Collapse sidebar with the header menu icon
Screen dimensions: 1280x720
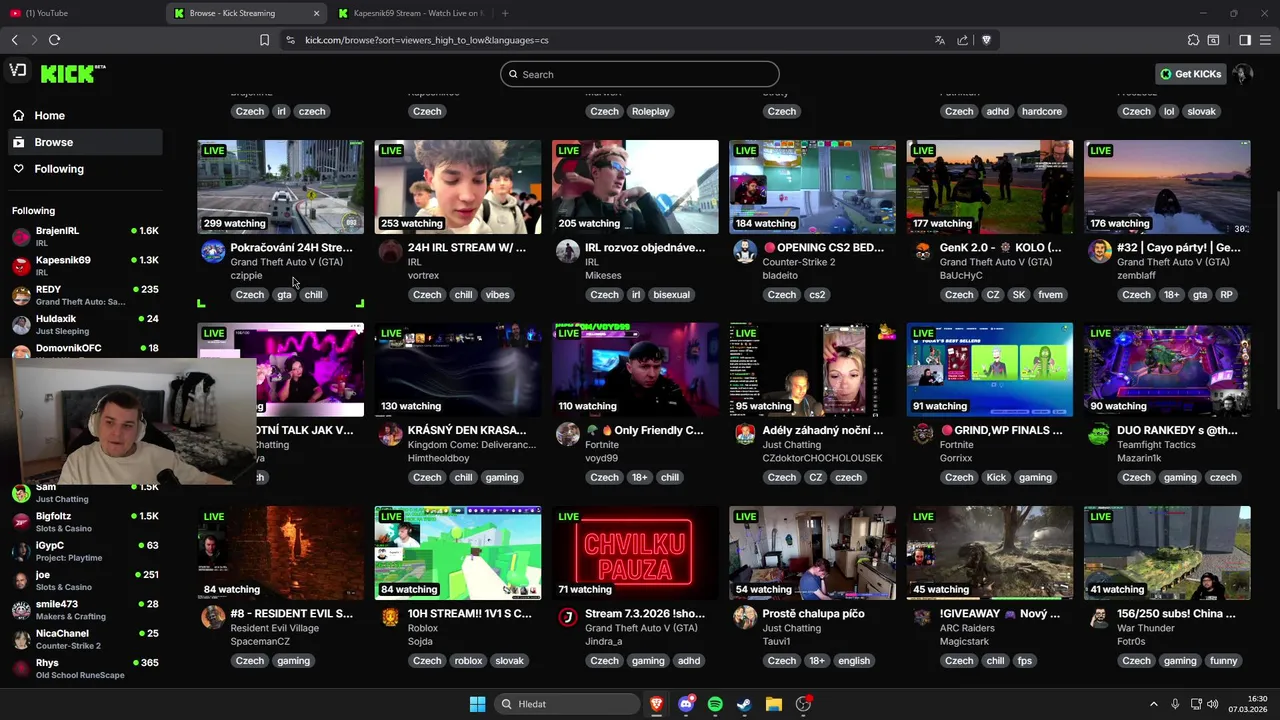[18, 70]
